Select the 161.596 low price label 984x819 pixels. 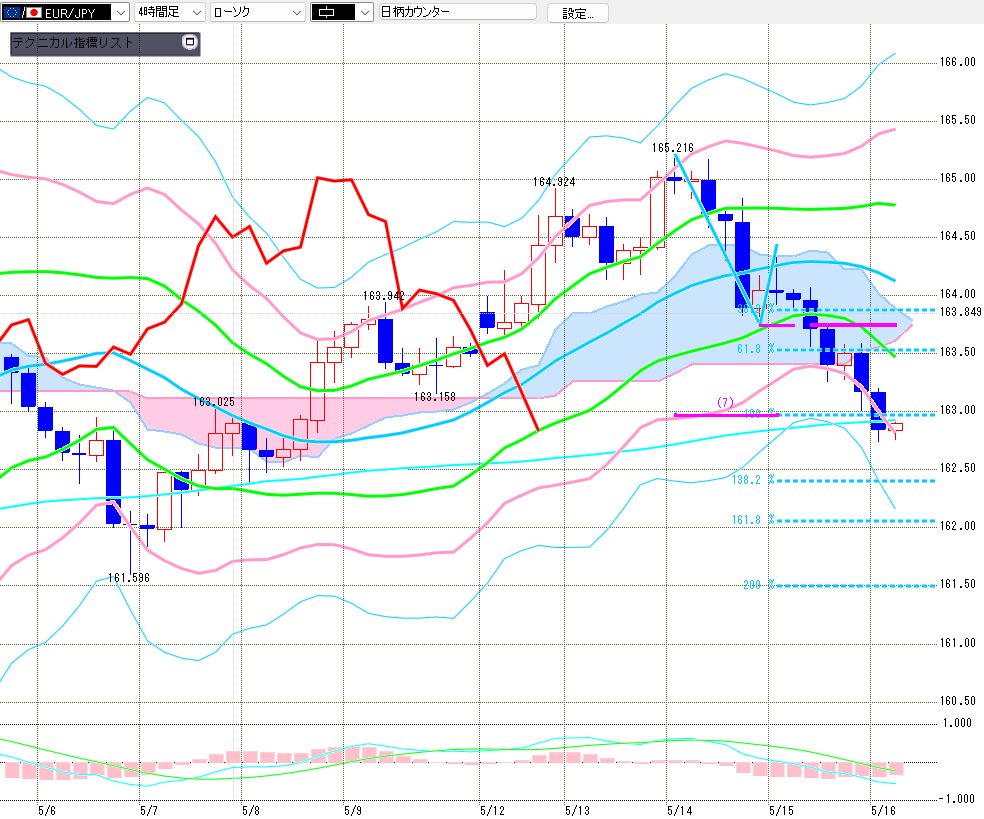point(129,577)
